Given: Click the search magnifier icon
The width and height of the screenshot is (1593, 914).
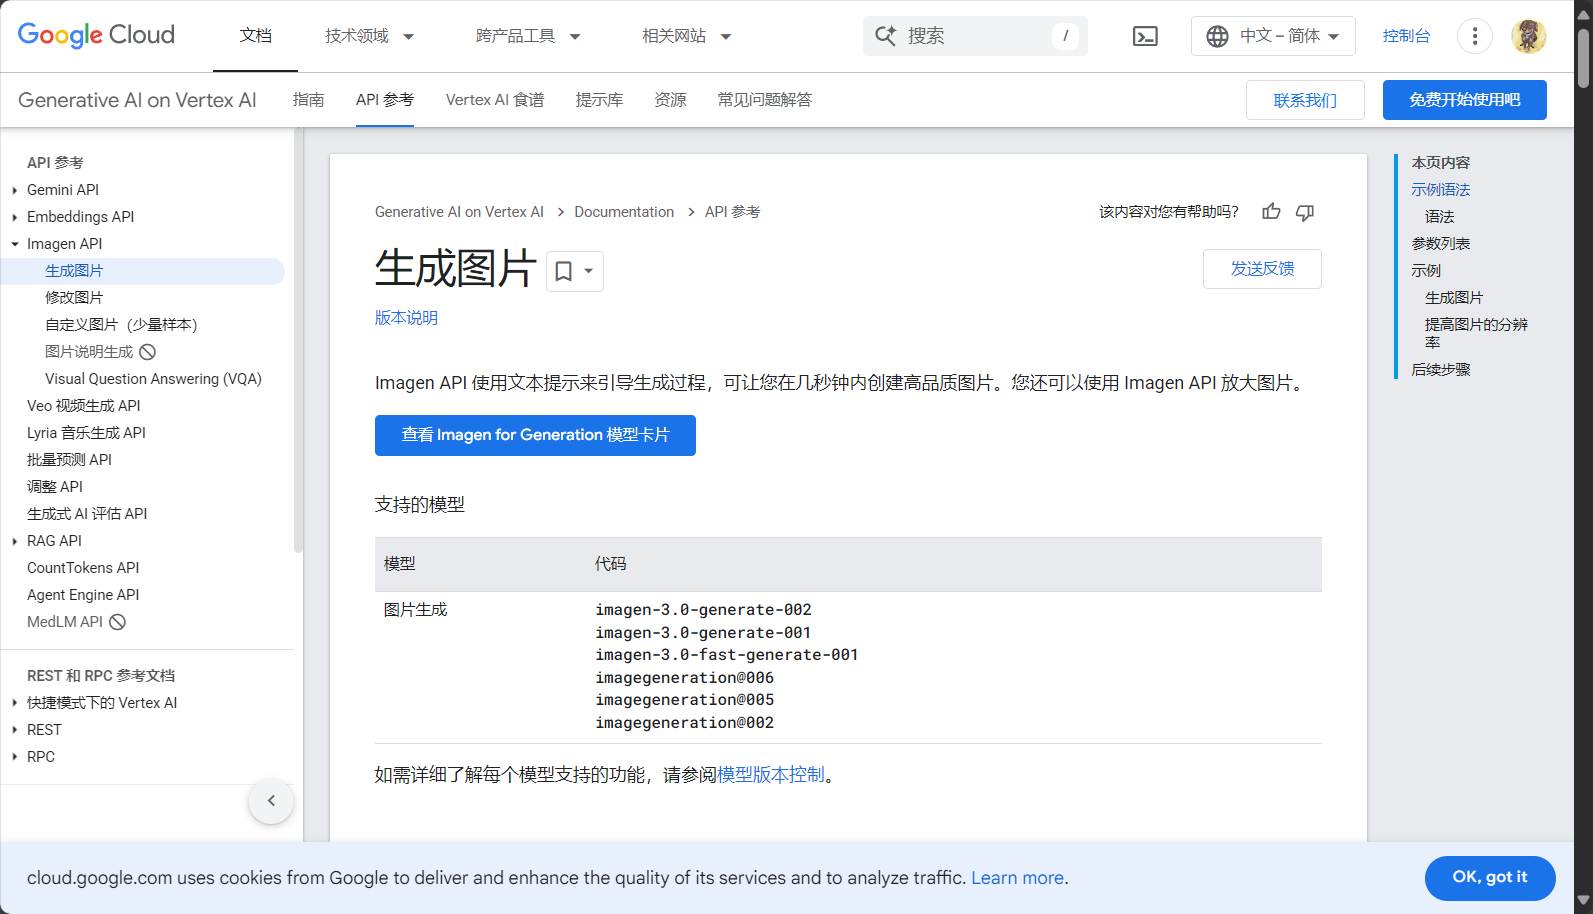Looking at the screenshot, I should (885, 36).
